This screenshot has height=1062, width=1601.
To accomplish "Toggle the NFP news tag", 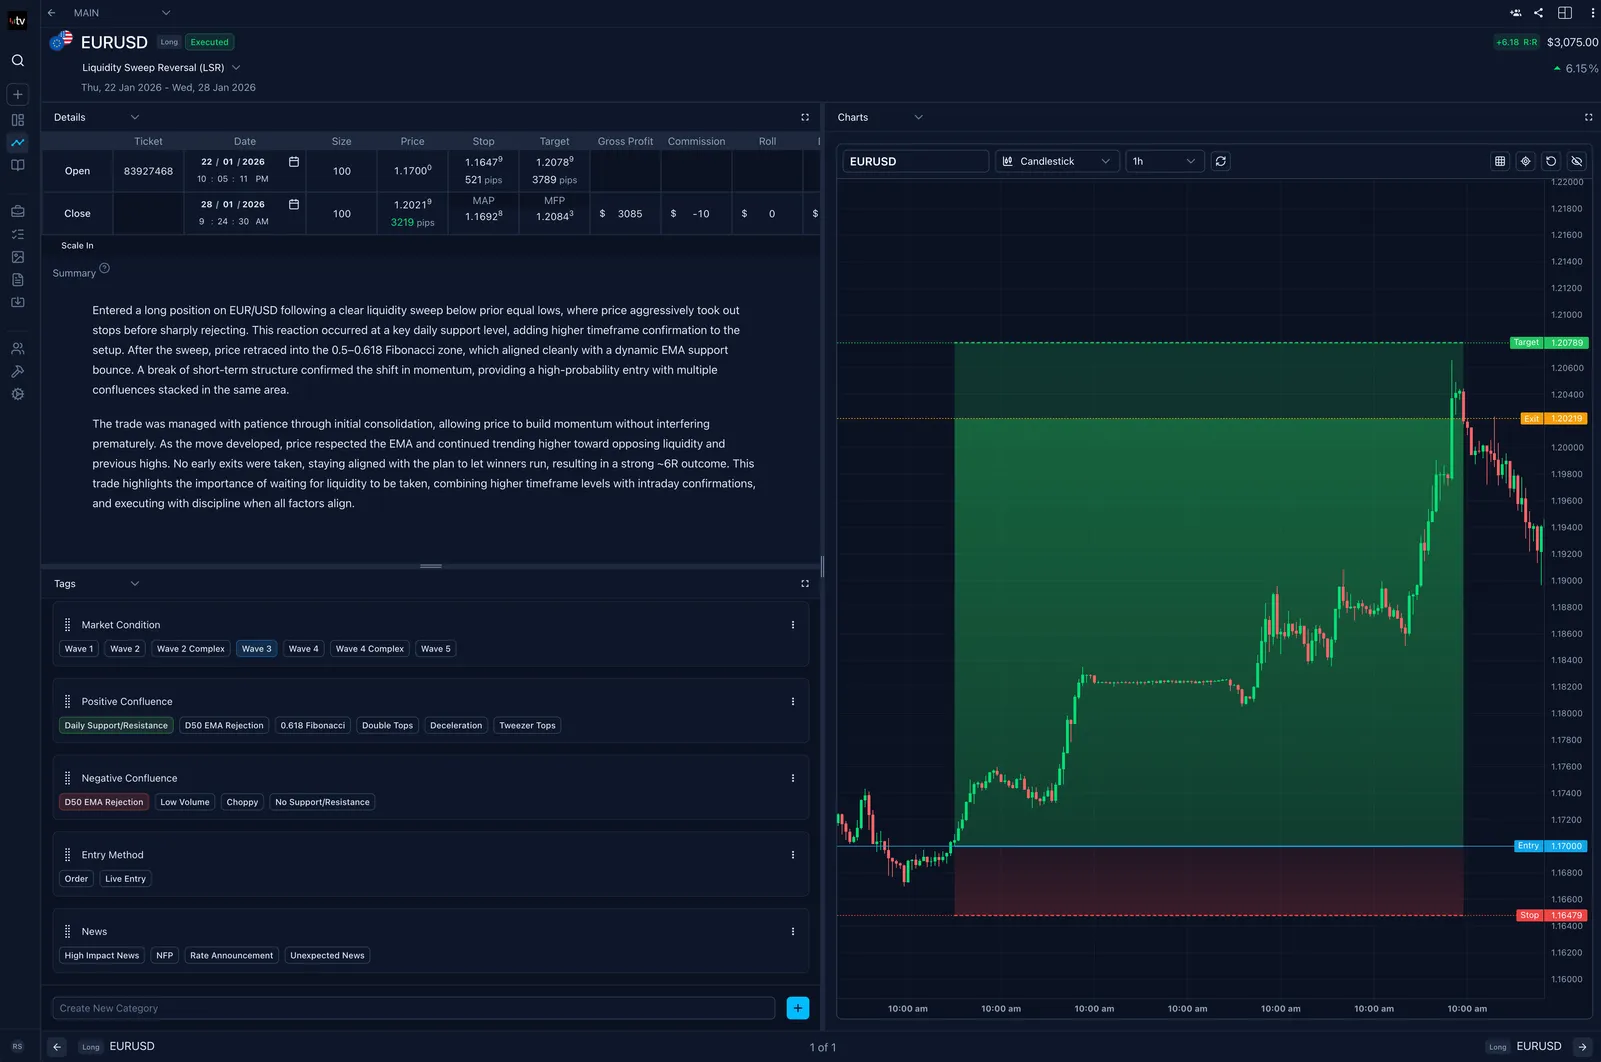I will [x=165, y=956].
